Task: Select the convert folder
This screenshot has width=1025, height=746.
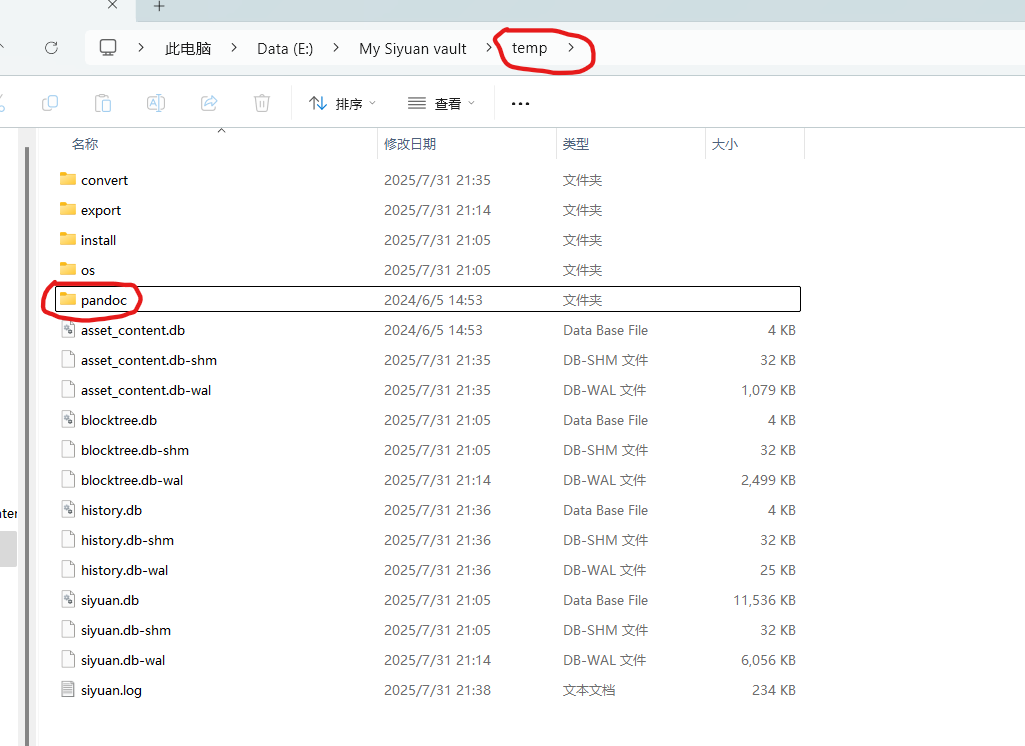Action: [103, 180]
